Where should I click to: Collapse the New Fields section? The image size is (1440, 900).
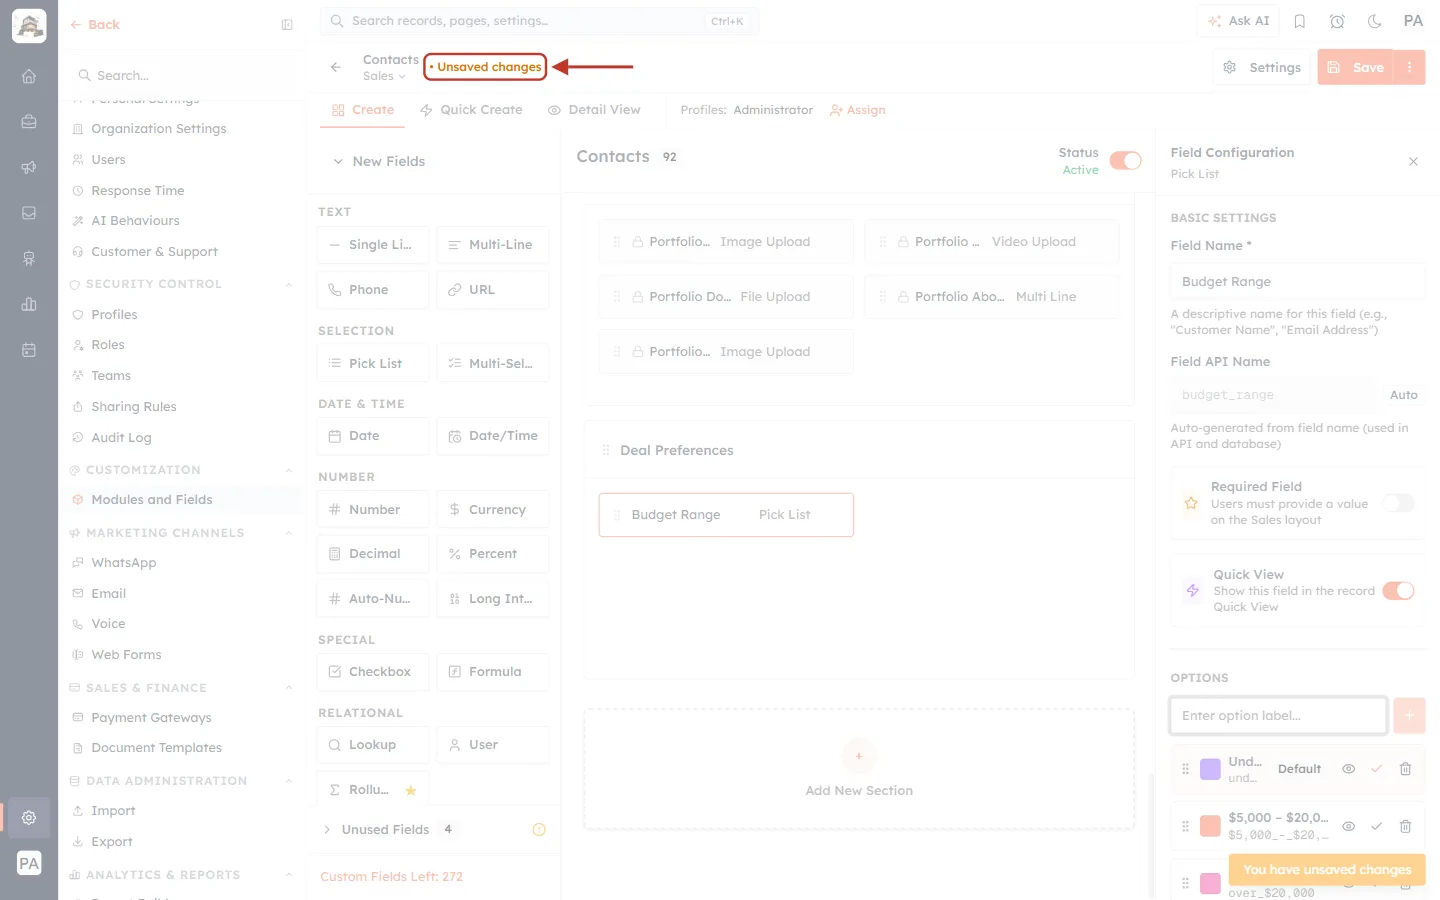338,161
